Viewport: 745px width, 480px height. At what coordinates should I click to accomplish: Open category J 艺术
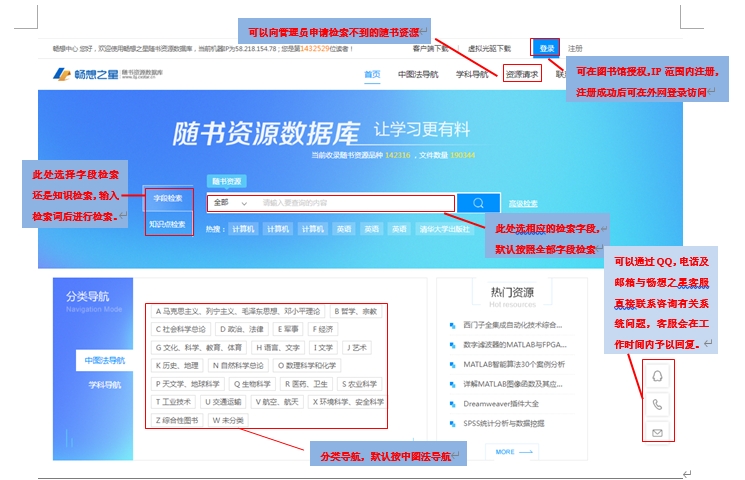(x=357, y=347)
